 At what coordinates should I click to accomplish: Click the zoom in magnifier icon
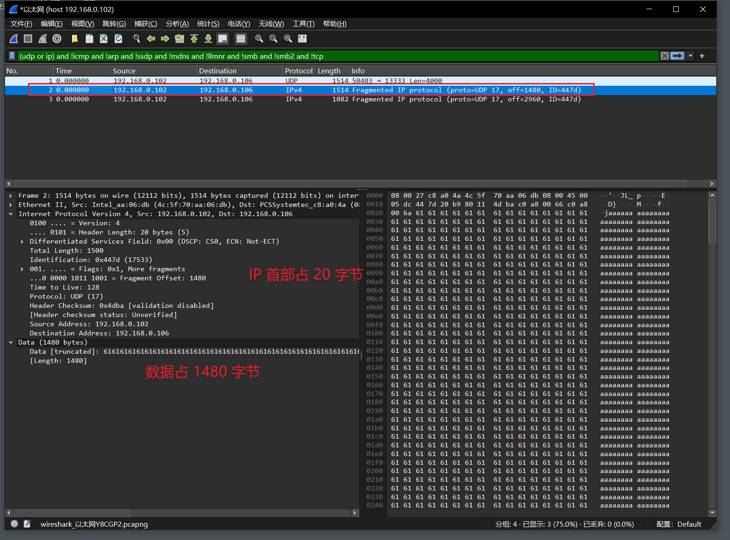click(x=258, y=39)
